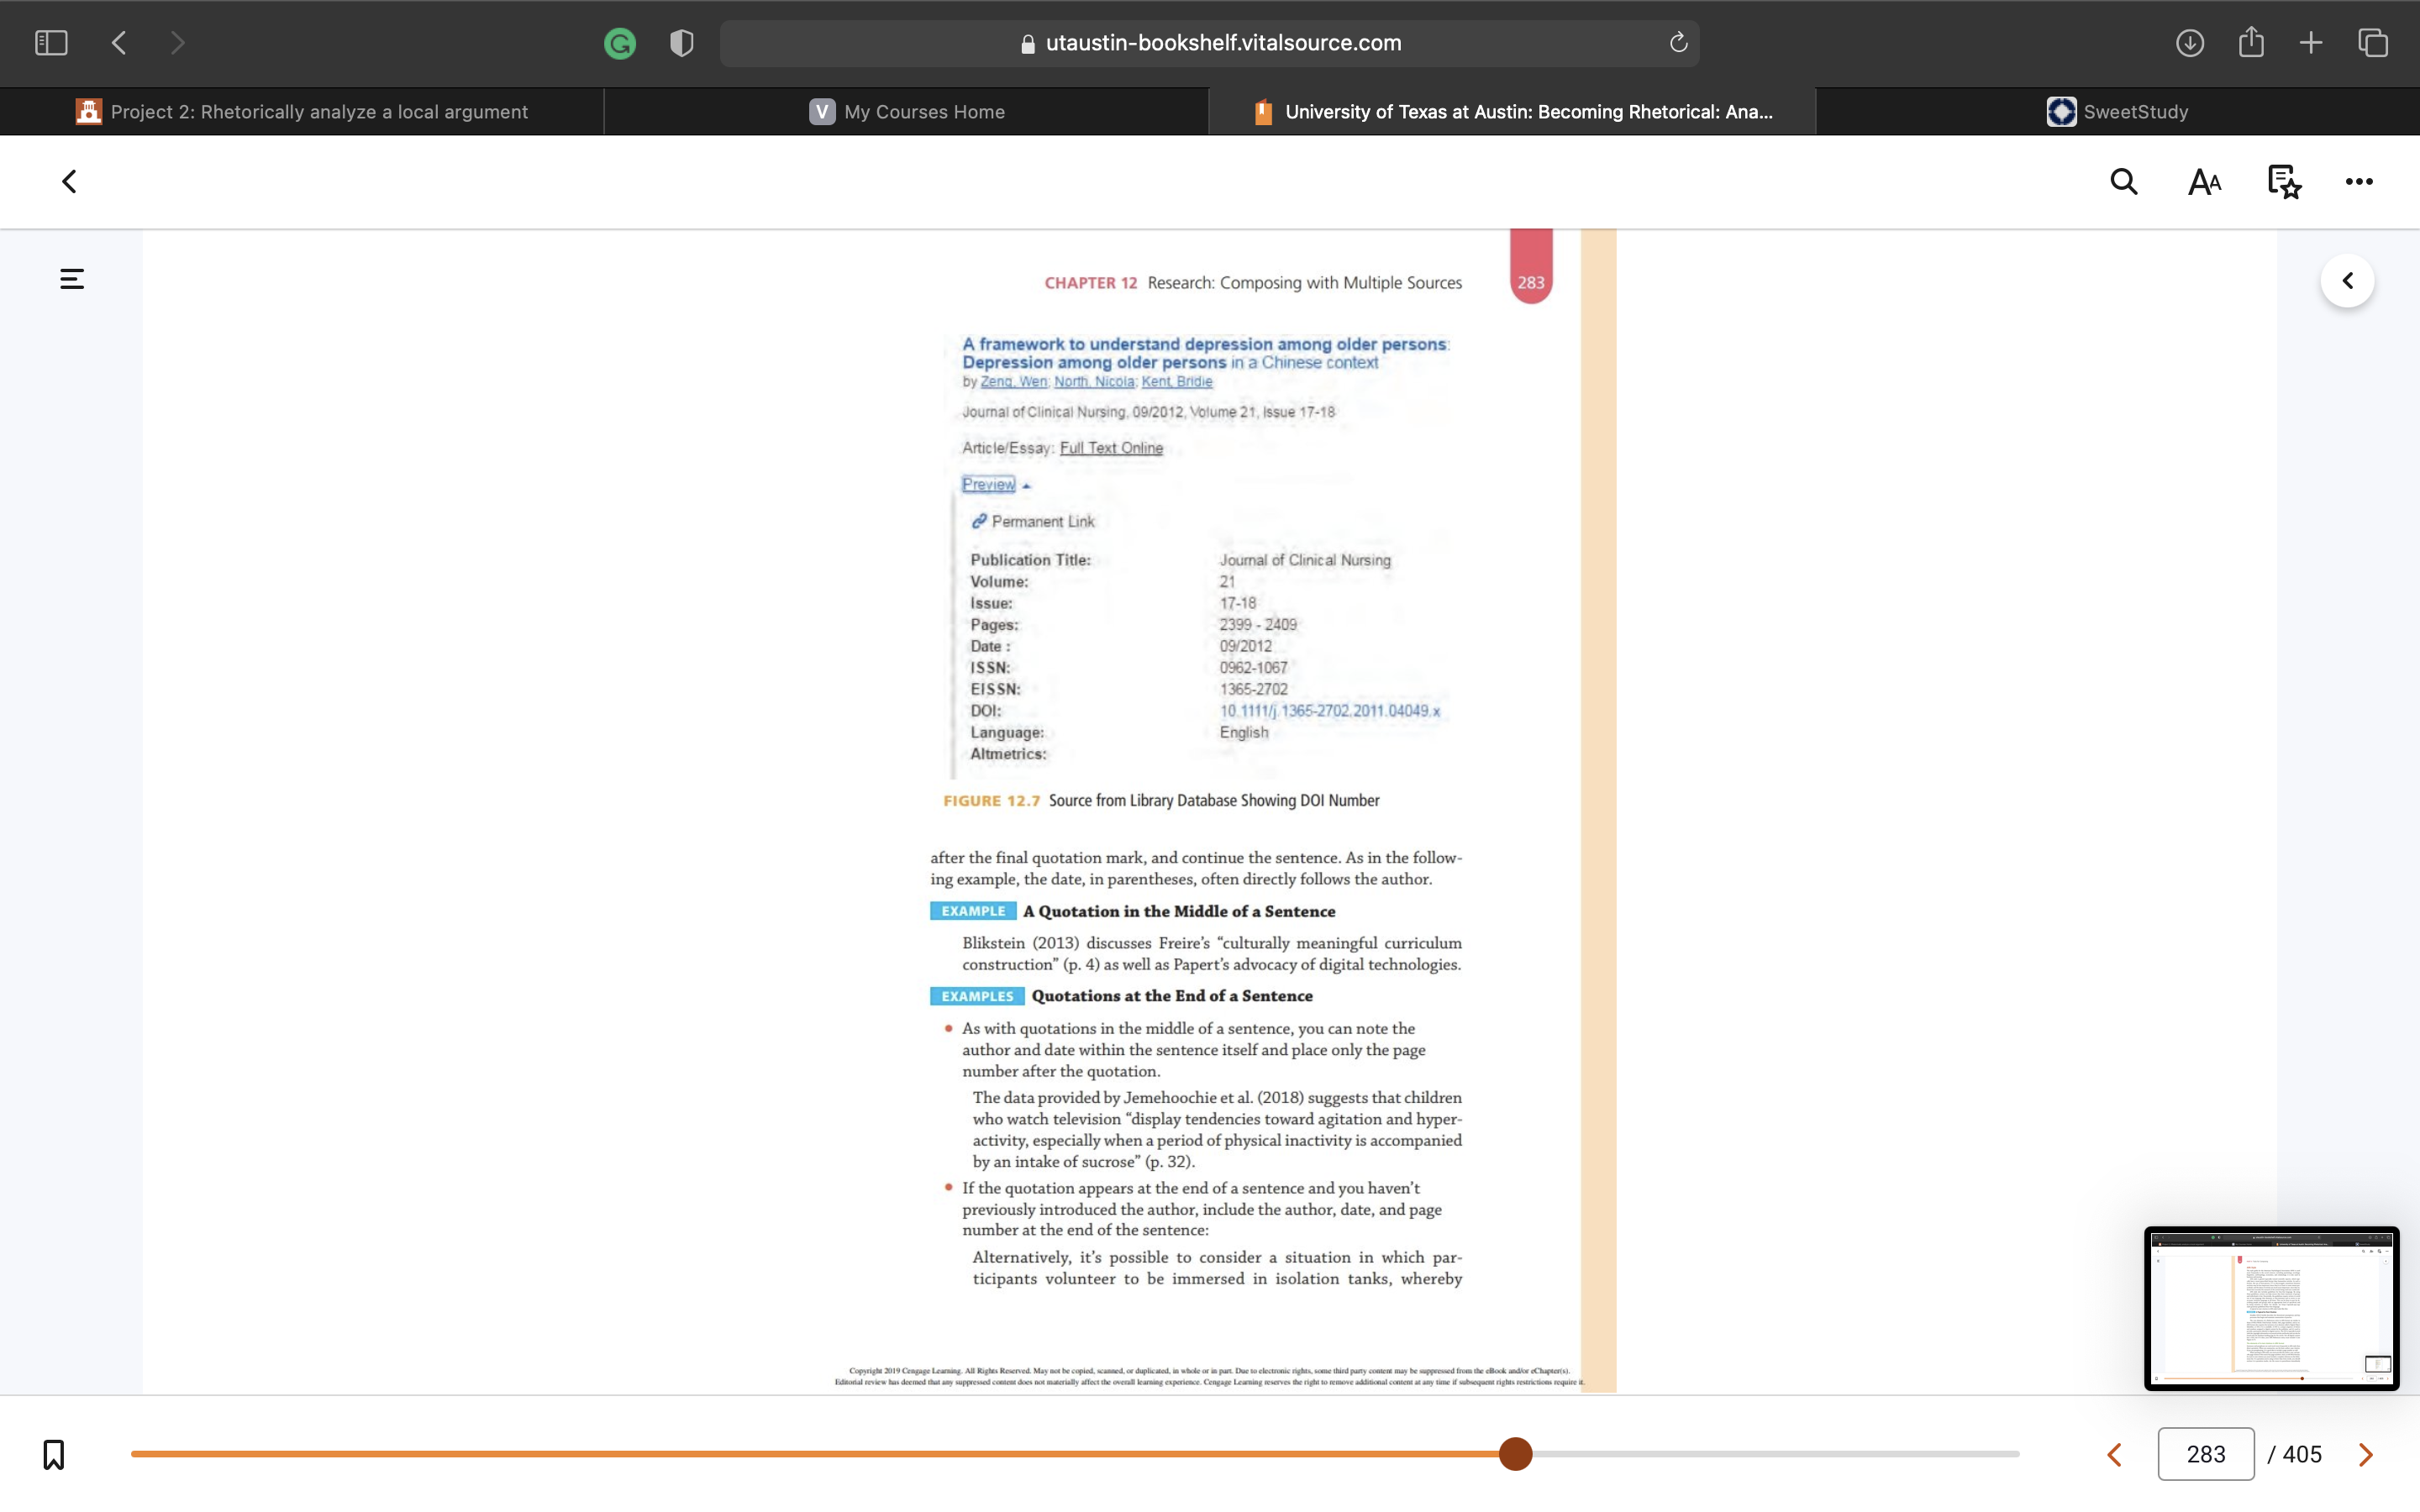Image resolution: width=2420 pixels, height=1512 pixels.
Task: Search inside the book
Action: pos(2124,182)
